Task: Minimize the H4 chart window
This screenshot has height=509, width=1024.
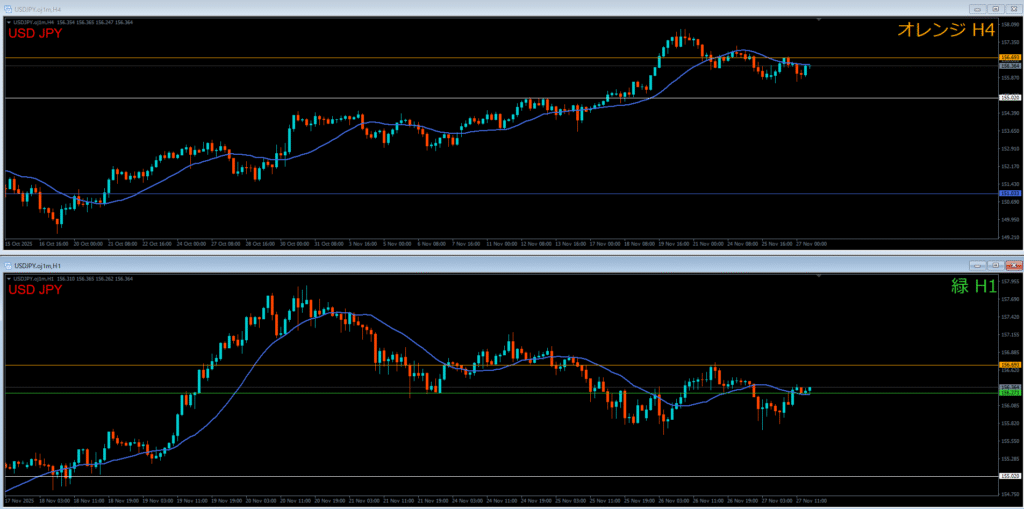Action: click(x=977, y=9)
